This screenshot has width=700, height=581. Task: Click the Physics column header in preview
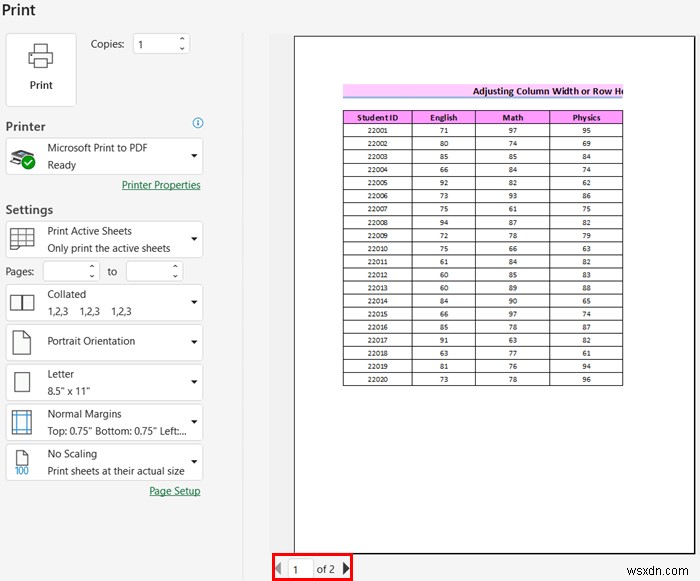click(586, 117)
